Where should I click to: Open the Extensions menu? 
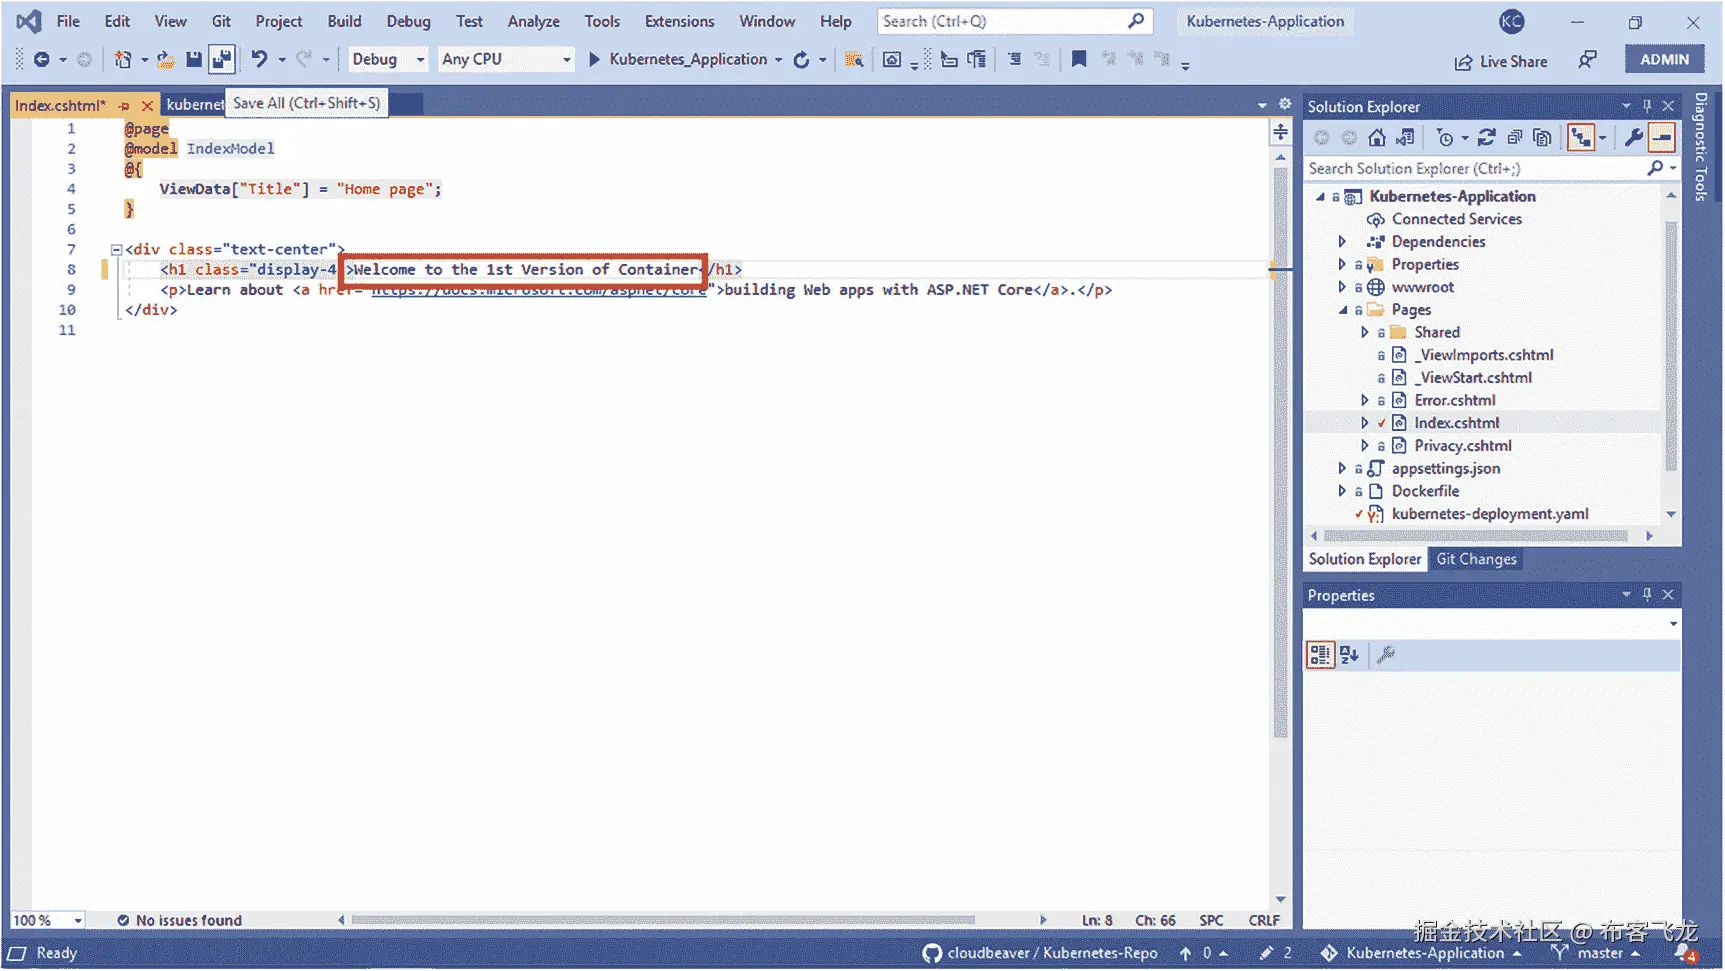click(x=679, y=21)
